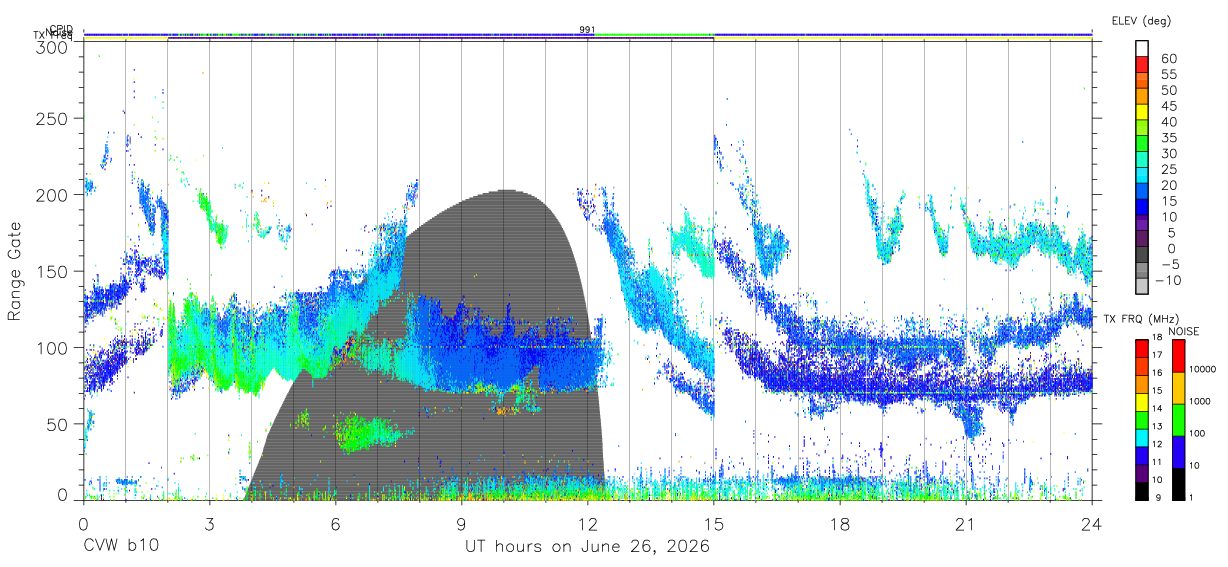1228x567 pixels.
Task: Click the '45' label on ELEV legend
Action: pos(1168,106)
